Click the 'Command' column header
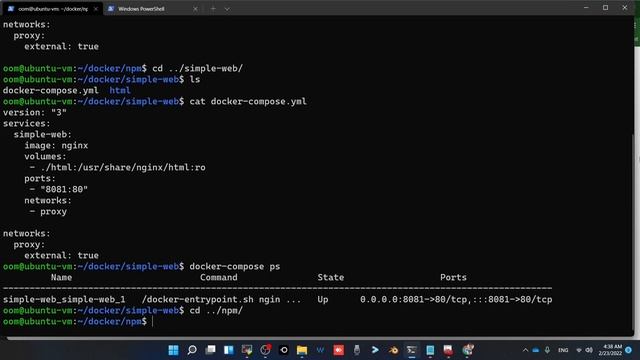The height and width of the screenshot is (360, 640). (219, 277)
